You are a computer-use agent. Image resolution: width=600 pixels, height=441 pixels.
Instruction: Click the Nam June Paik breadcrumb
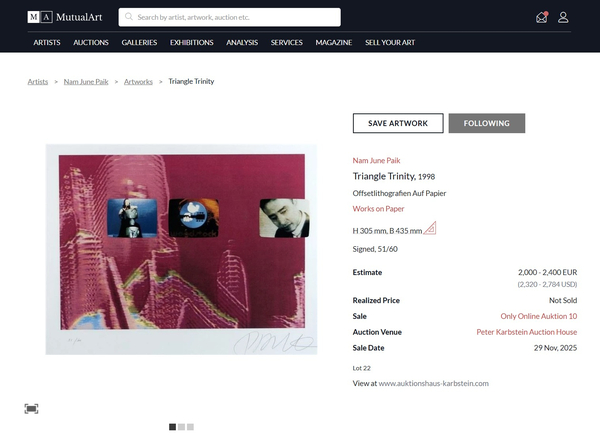coord(85,81)
